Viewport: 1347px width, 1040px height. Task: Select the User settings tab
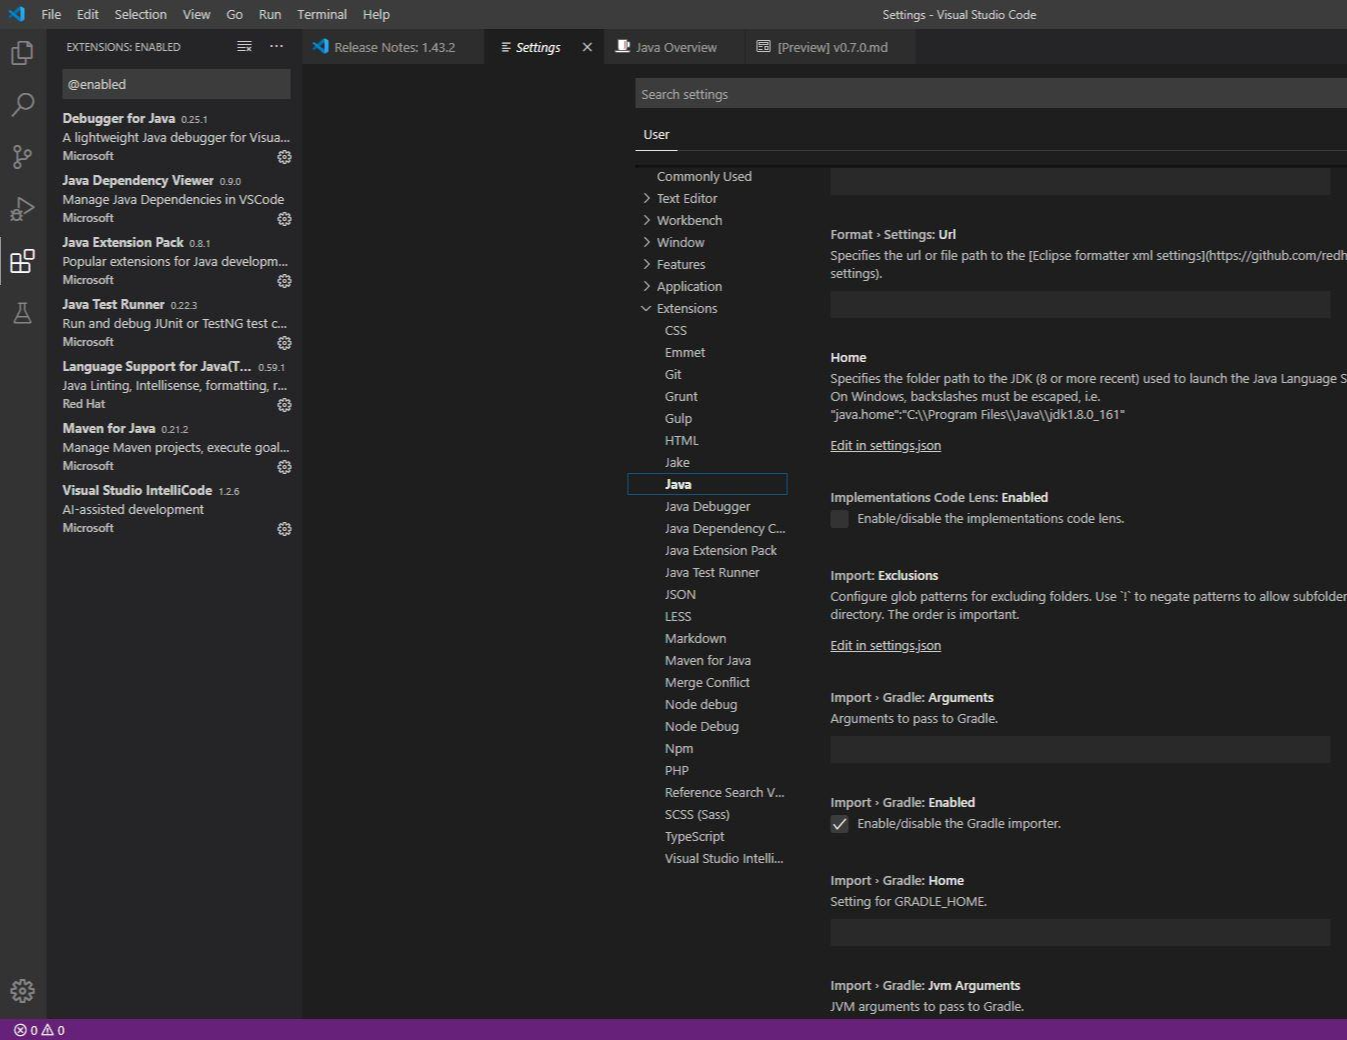tap(656, 134)
